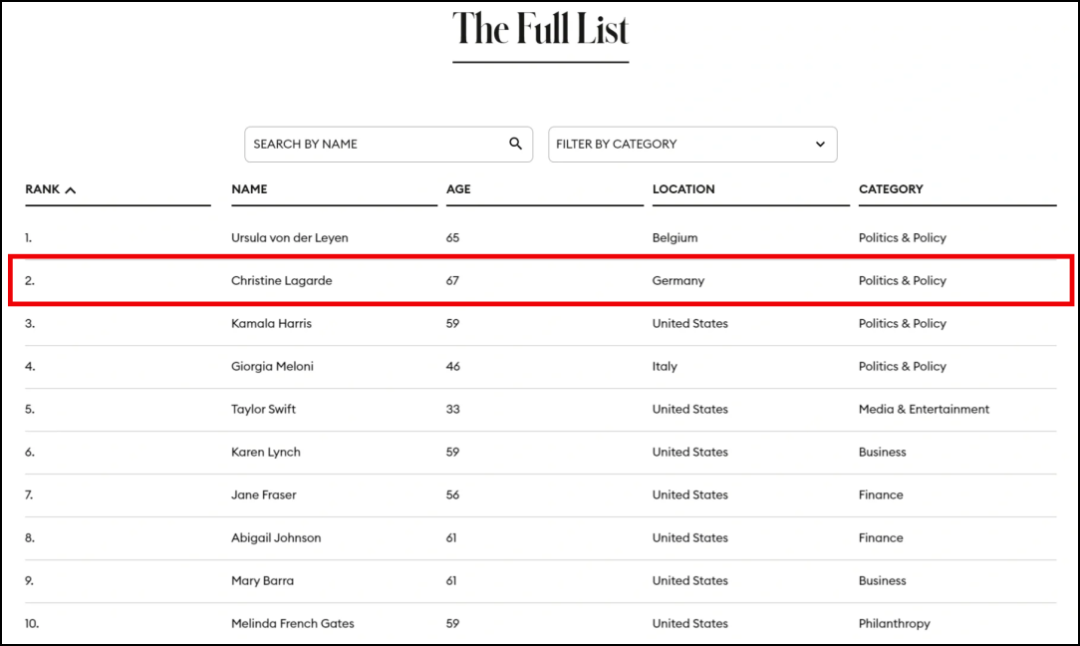Focus the Search by Name field

tap(388, 144)
